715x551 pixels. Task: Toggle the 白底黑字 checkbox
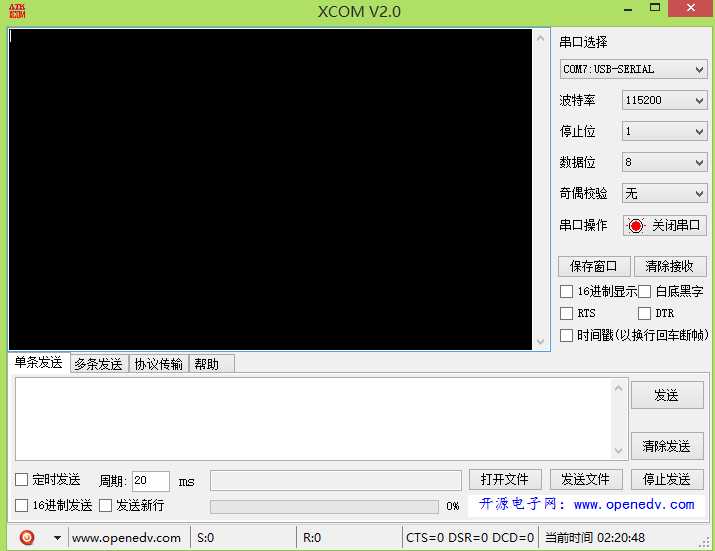pos(644,291)
